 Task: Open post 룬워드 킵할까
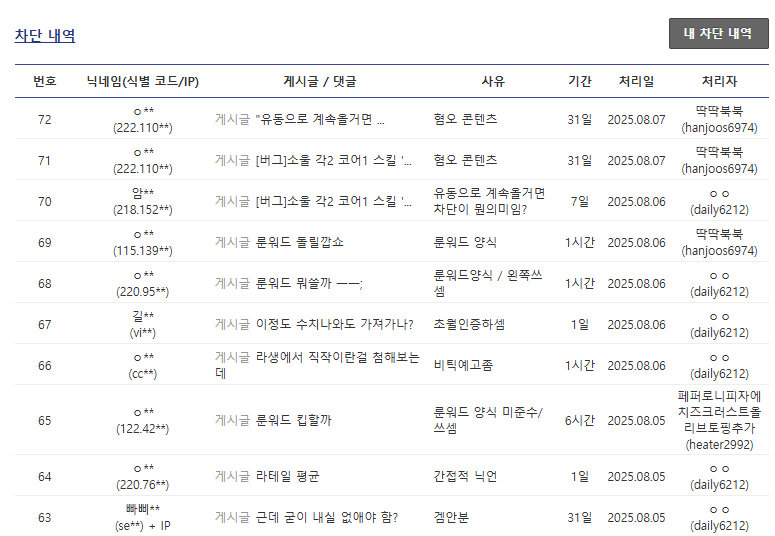294,420
